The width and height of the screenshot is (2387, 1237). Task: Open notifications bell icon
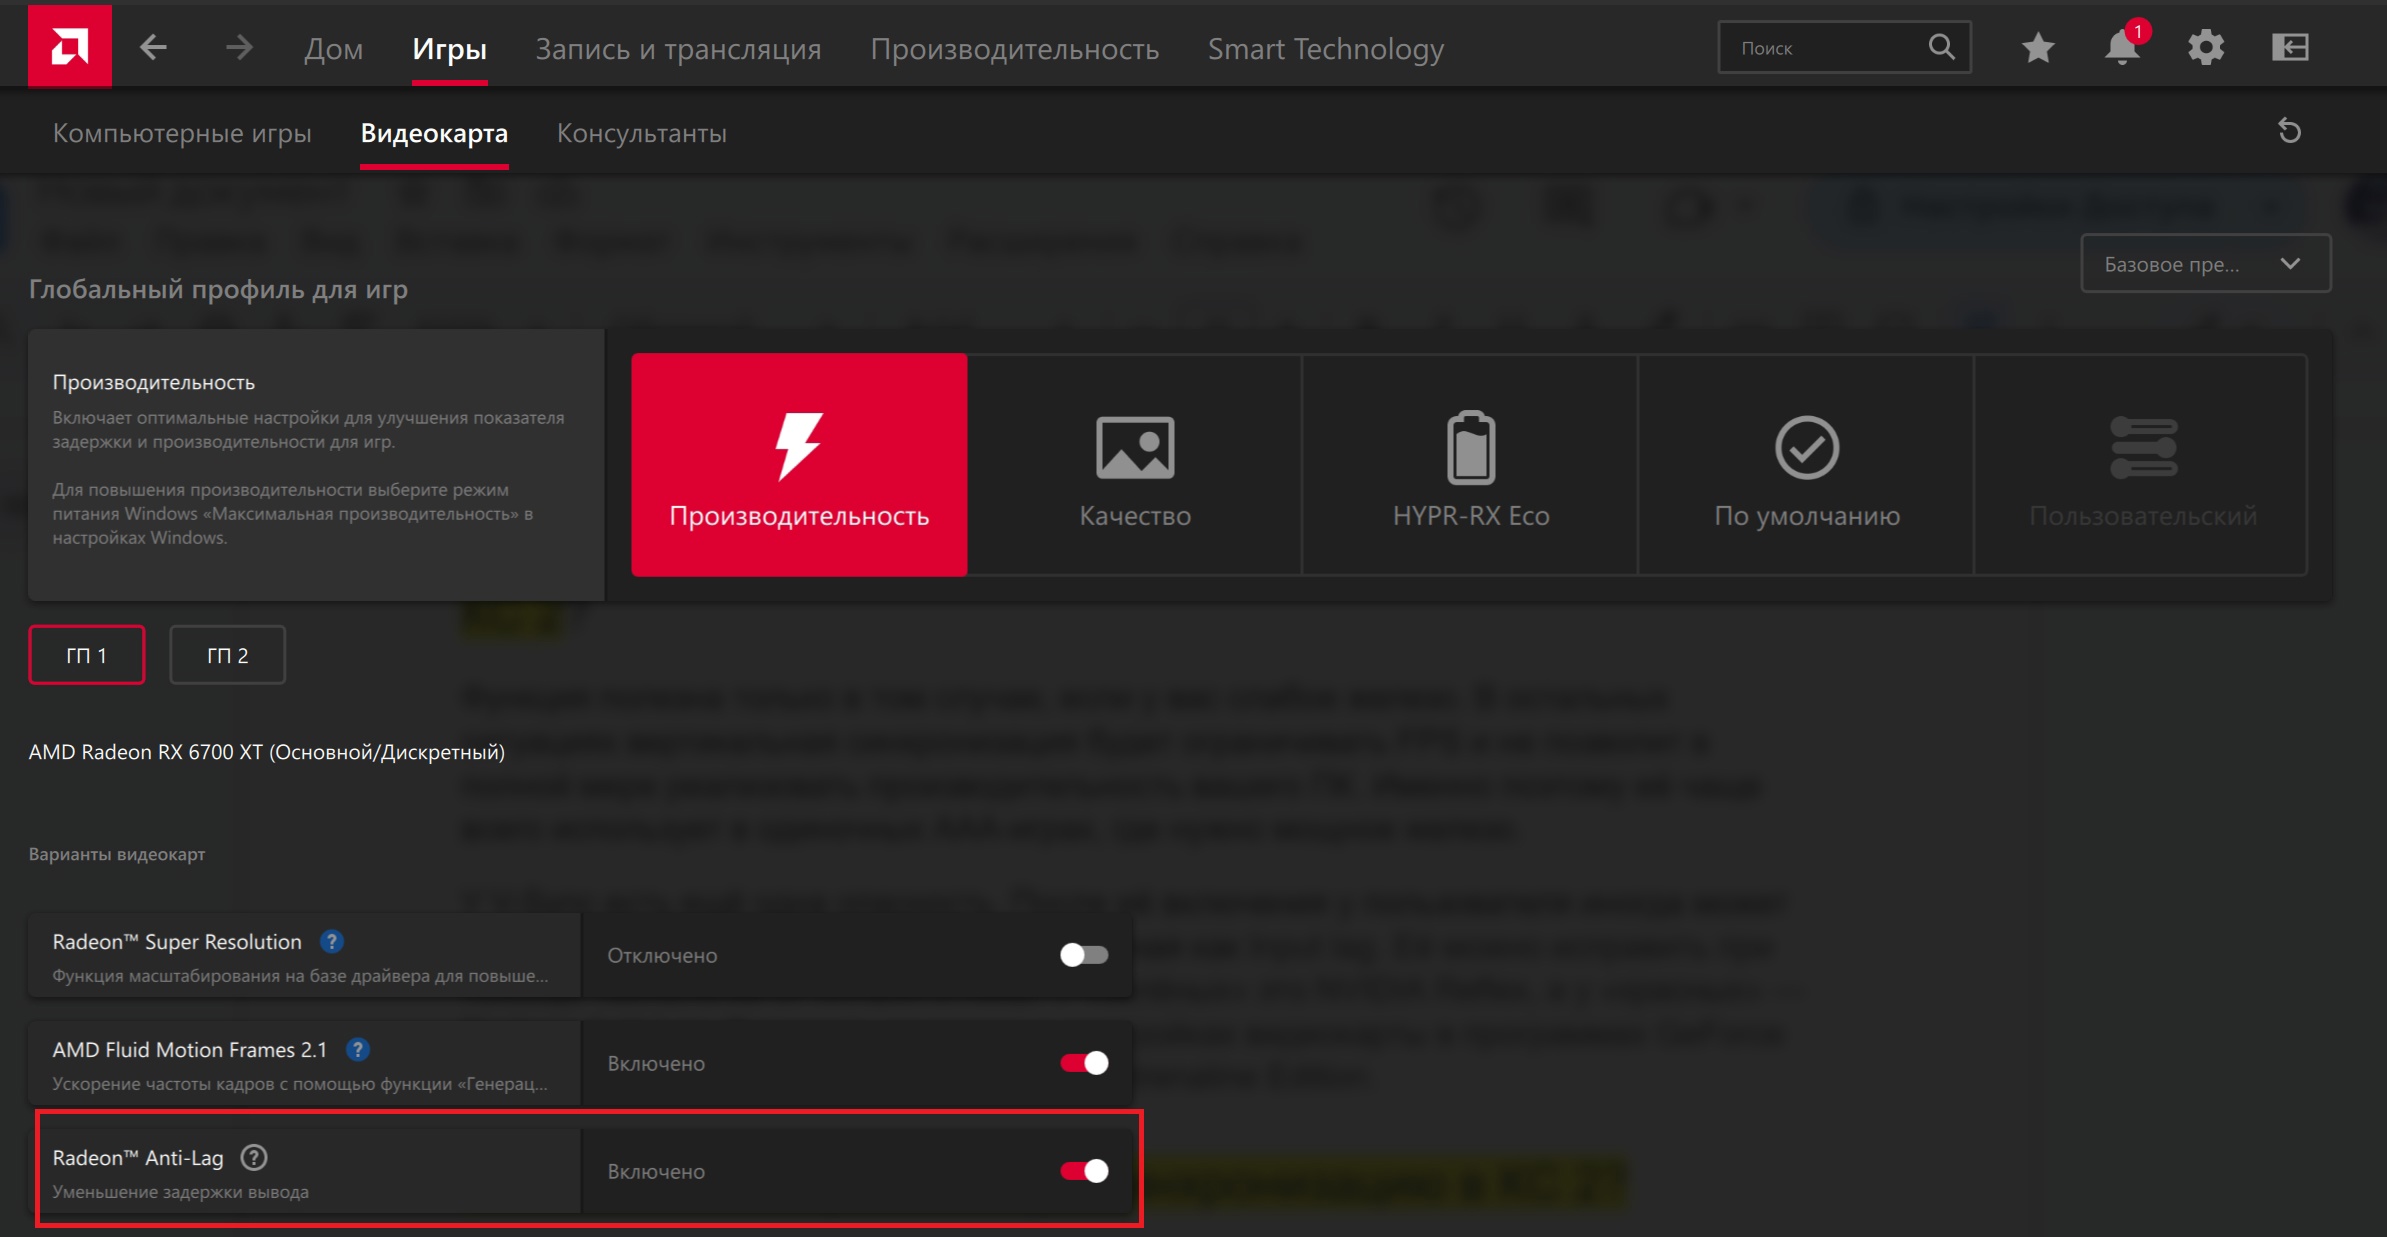coord(2122,47)
